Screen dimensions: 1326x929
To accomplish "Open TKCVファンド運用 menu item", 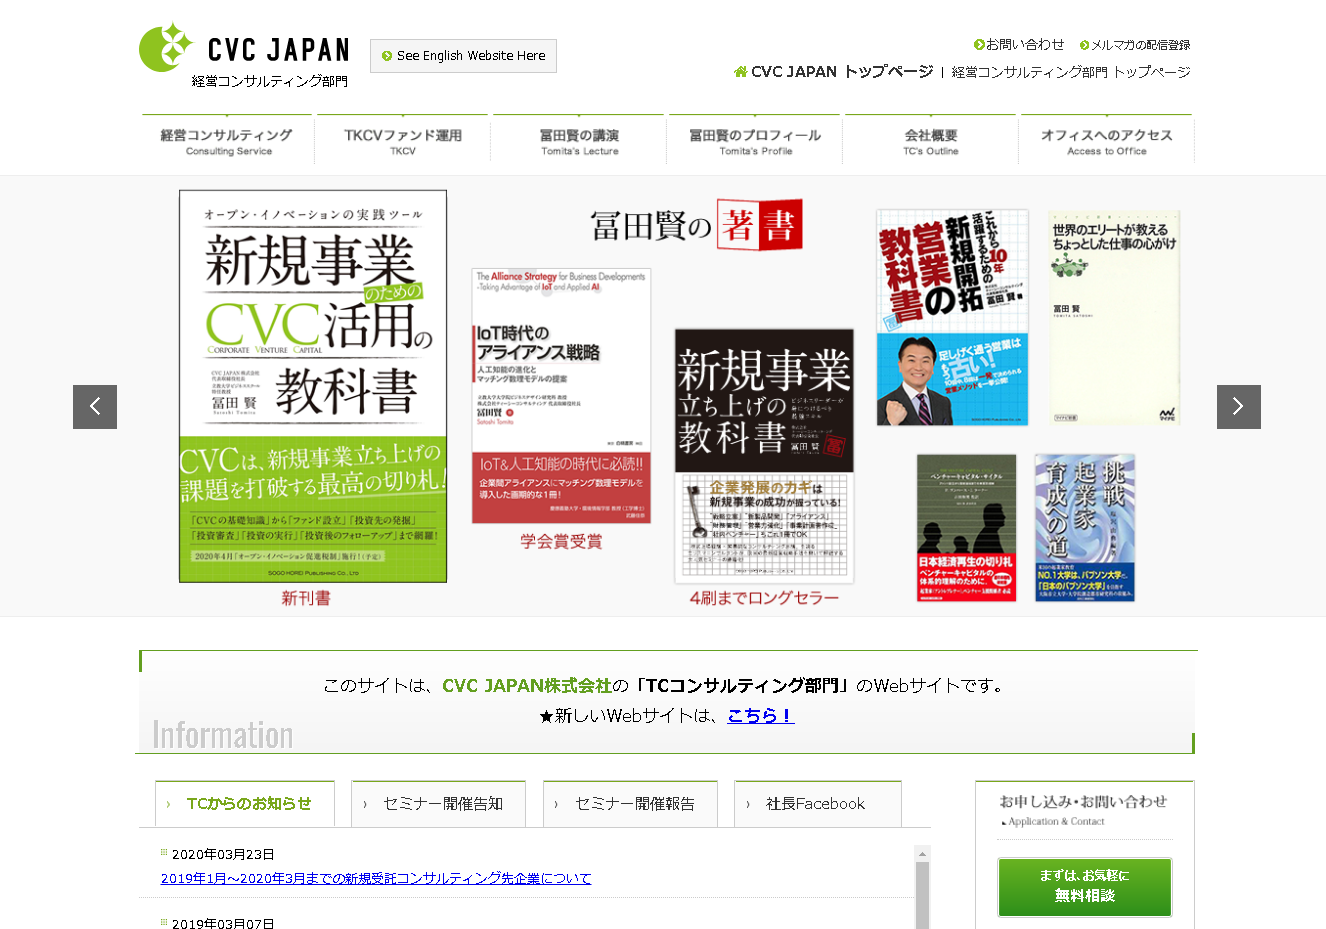I will 403,140.
